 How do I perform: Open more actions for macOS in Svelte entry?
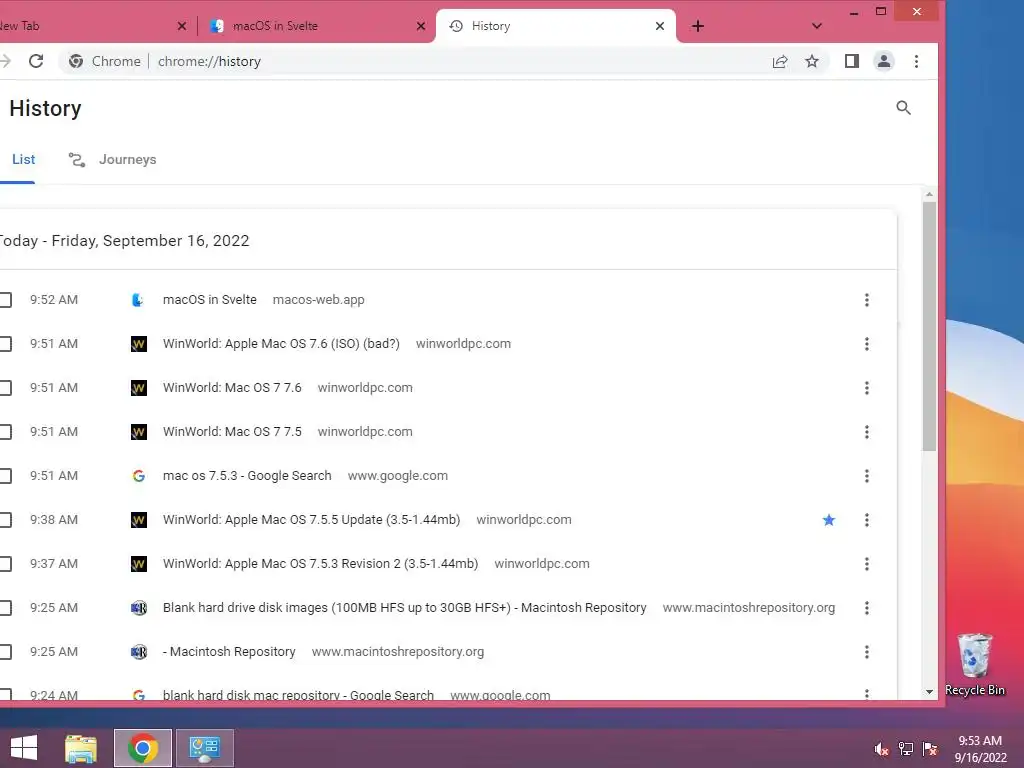867,300
